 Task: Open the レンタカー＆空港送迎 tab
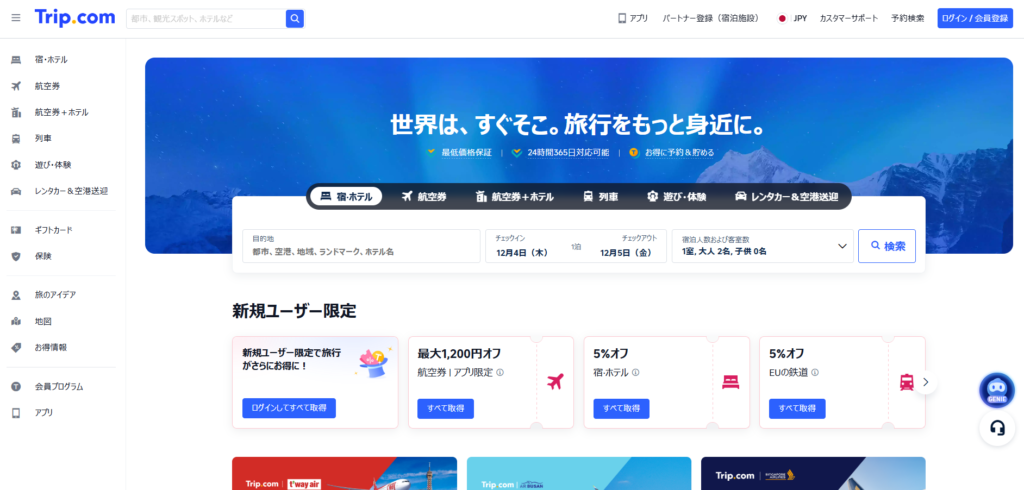pyautogui.click(x=786, y=197)
